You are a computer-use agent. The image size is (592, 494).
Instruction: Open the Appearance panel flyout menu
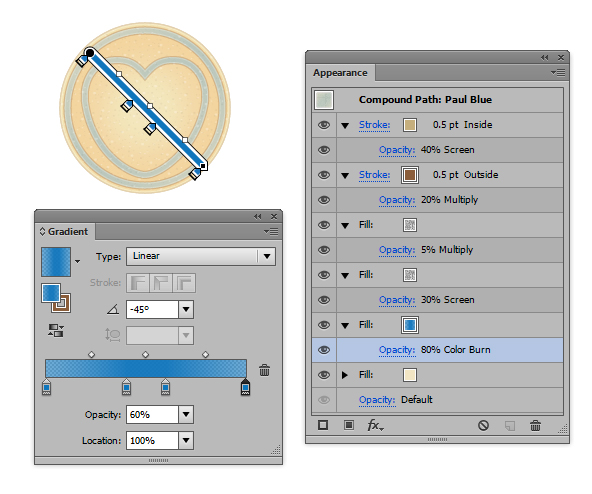click(558, 72)
